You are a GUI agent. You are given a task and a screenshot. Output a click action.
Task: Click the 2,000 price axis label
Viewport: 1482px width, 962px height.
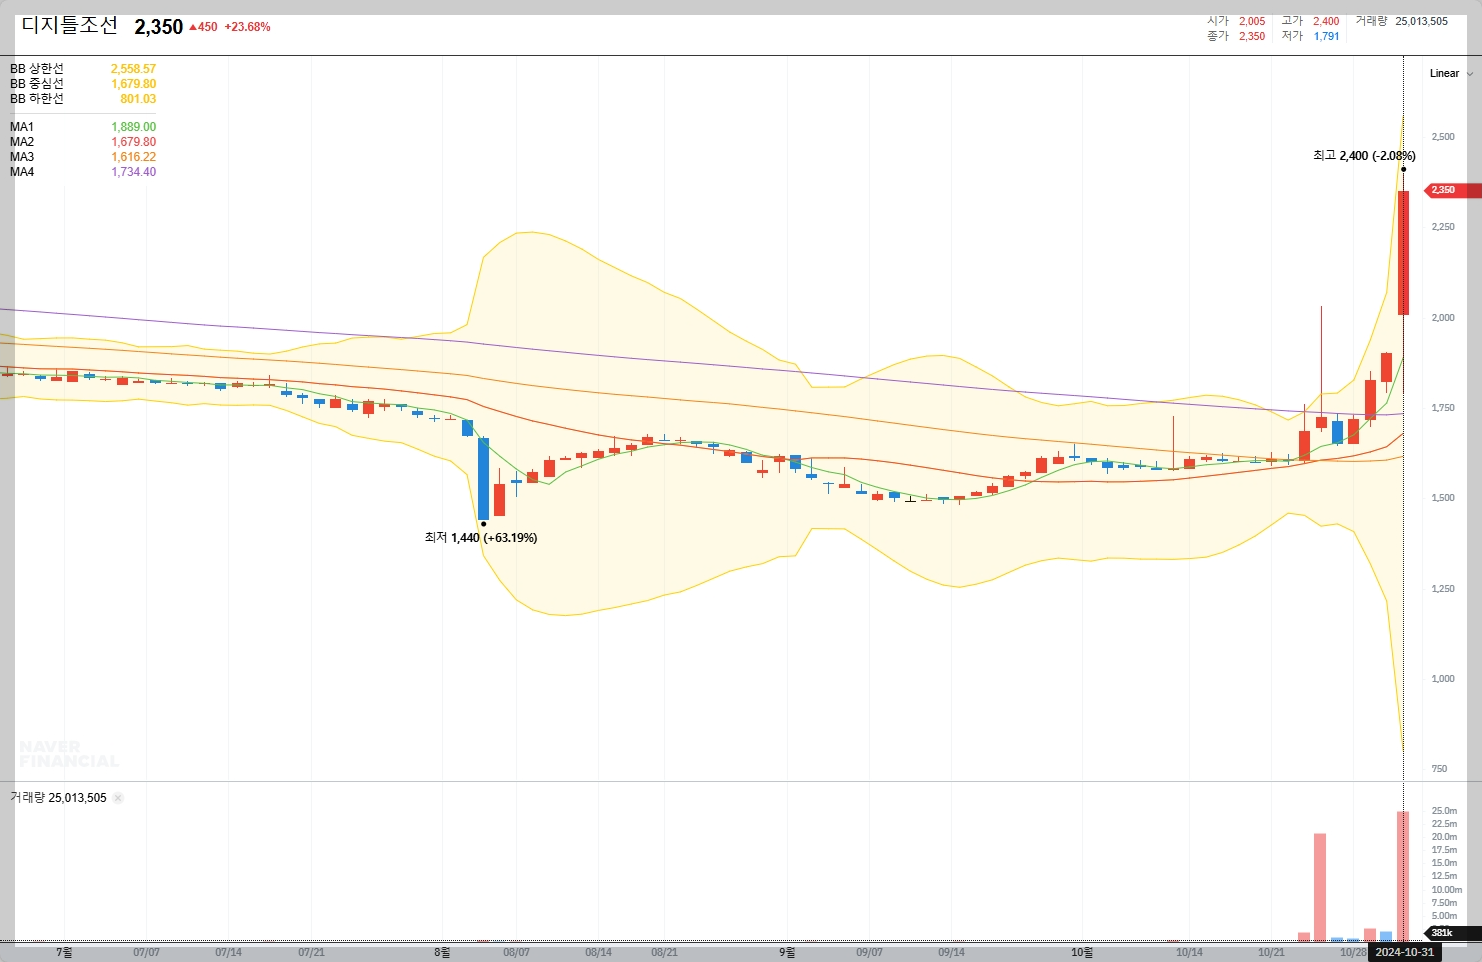(x=1443, y=318)
